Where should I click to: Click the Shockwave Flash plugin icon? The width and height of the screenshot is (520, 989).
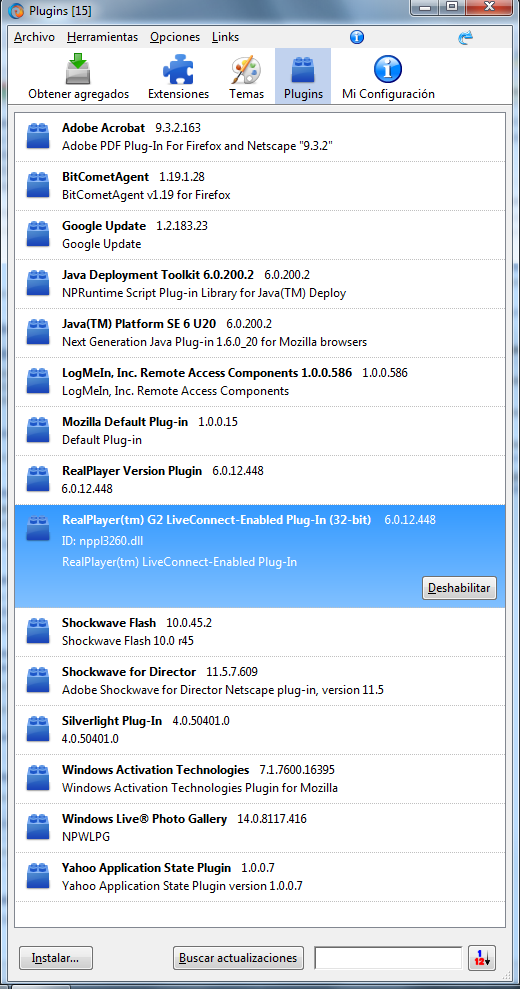(38, 631)
